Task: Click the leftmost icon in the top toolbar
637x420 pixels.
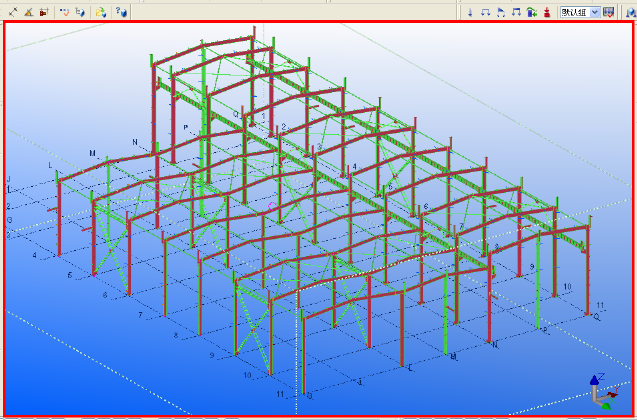Action: click(x=13, y=11)
